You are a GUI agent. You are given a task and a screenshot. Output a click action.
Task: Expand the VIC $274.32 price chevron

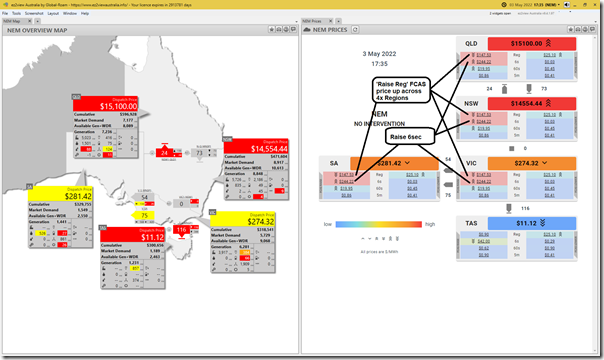544,163
